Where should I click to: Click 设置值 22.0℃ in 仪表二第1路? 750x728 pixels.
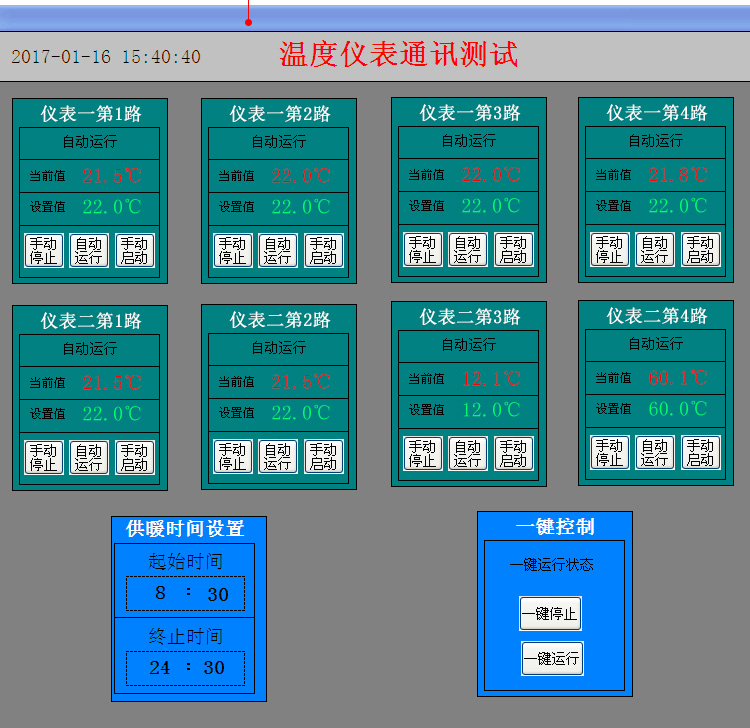112,414
